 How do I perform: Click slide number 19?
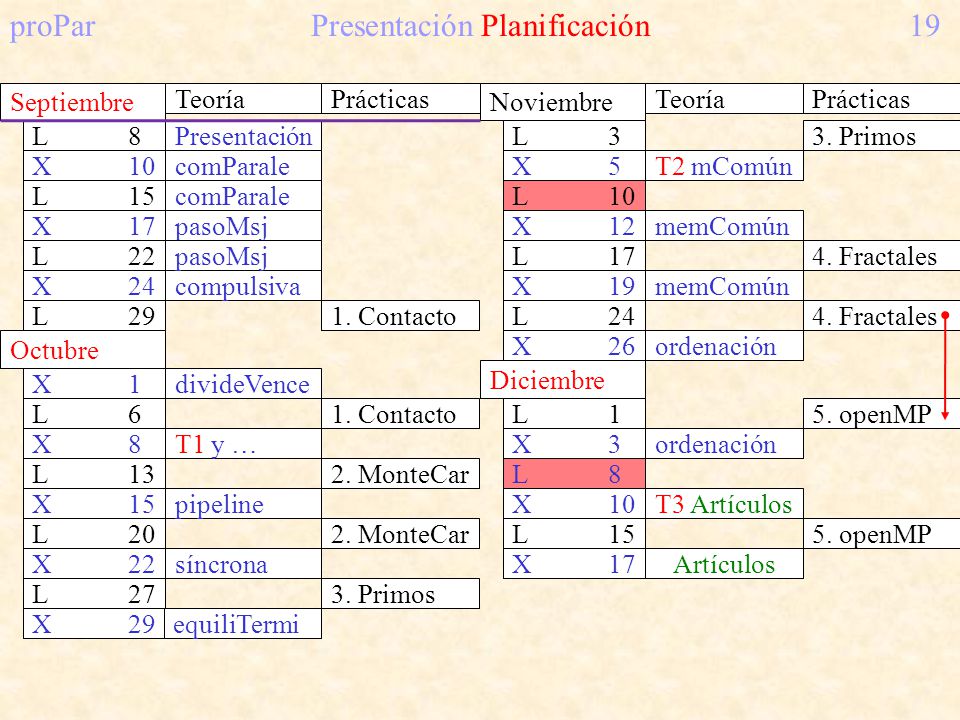(x=924, y=26)
